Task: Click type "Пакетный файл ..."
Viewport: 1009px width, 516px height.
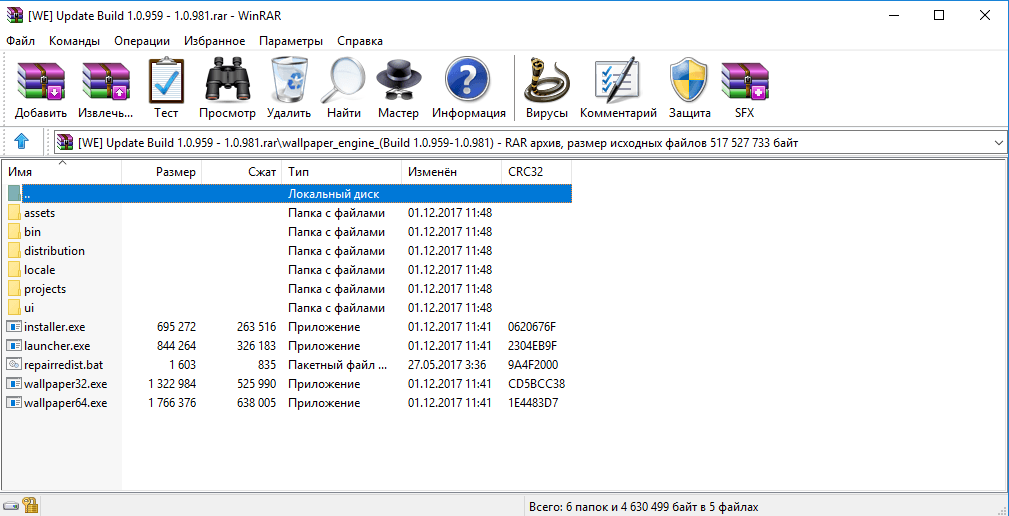Action: pos(338,365)
